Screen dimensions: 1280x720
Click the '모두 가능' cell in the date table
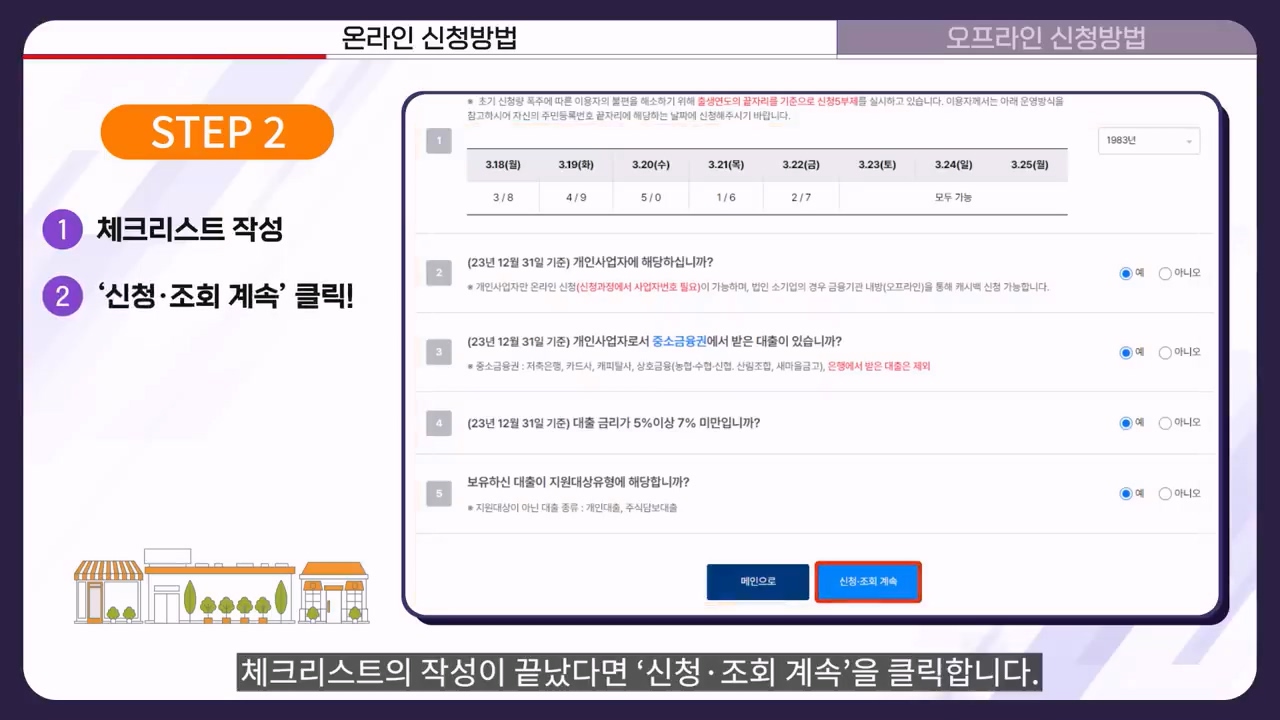pos(953,197)
